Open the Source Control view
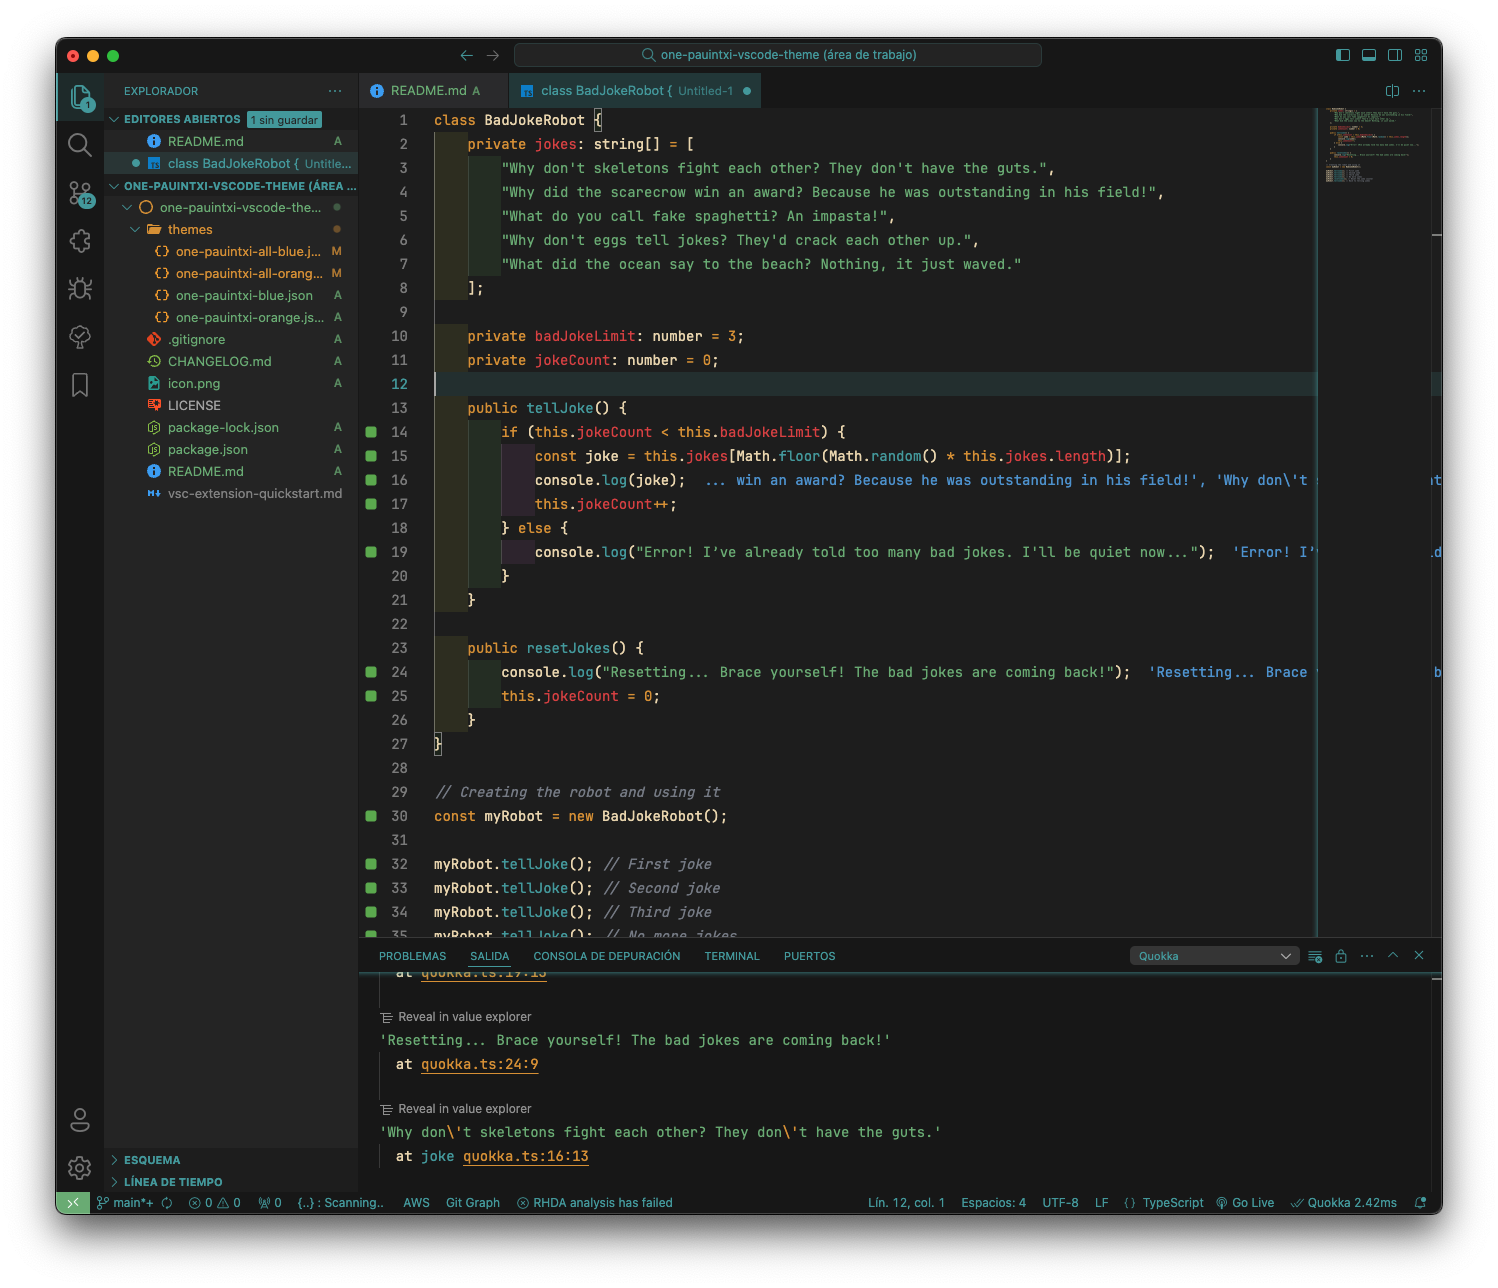This screenshot has width=1498, height=1288. [x=80, y=193]
